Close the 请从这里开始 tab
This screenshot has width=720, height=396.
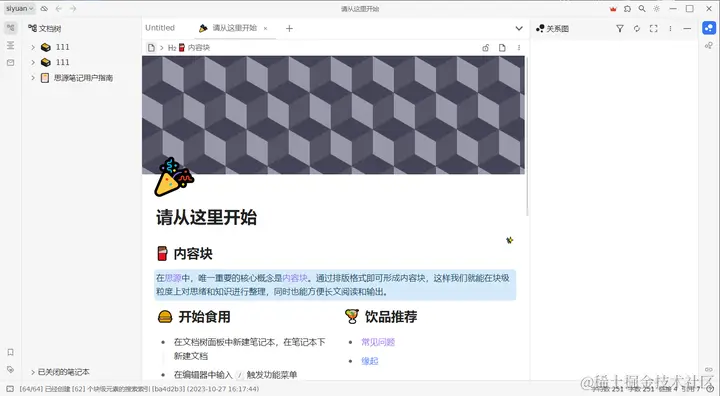coord(265,28)
